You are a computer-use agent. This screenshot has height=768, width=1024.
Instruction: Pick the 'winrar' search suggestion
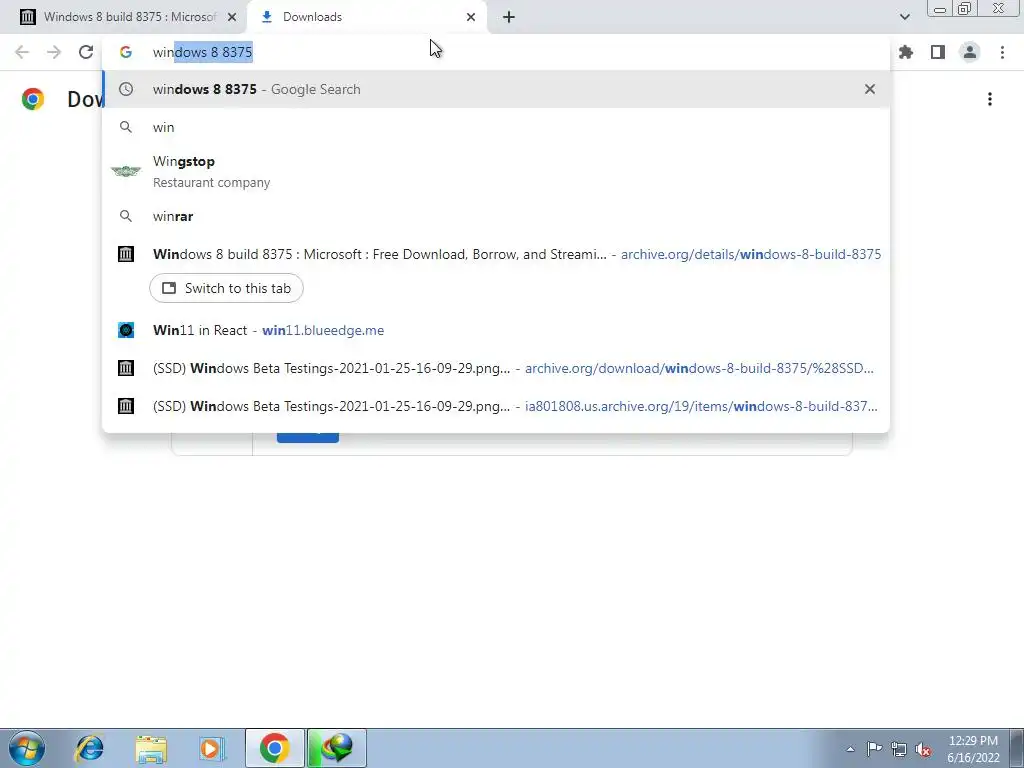(496, 216)
